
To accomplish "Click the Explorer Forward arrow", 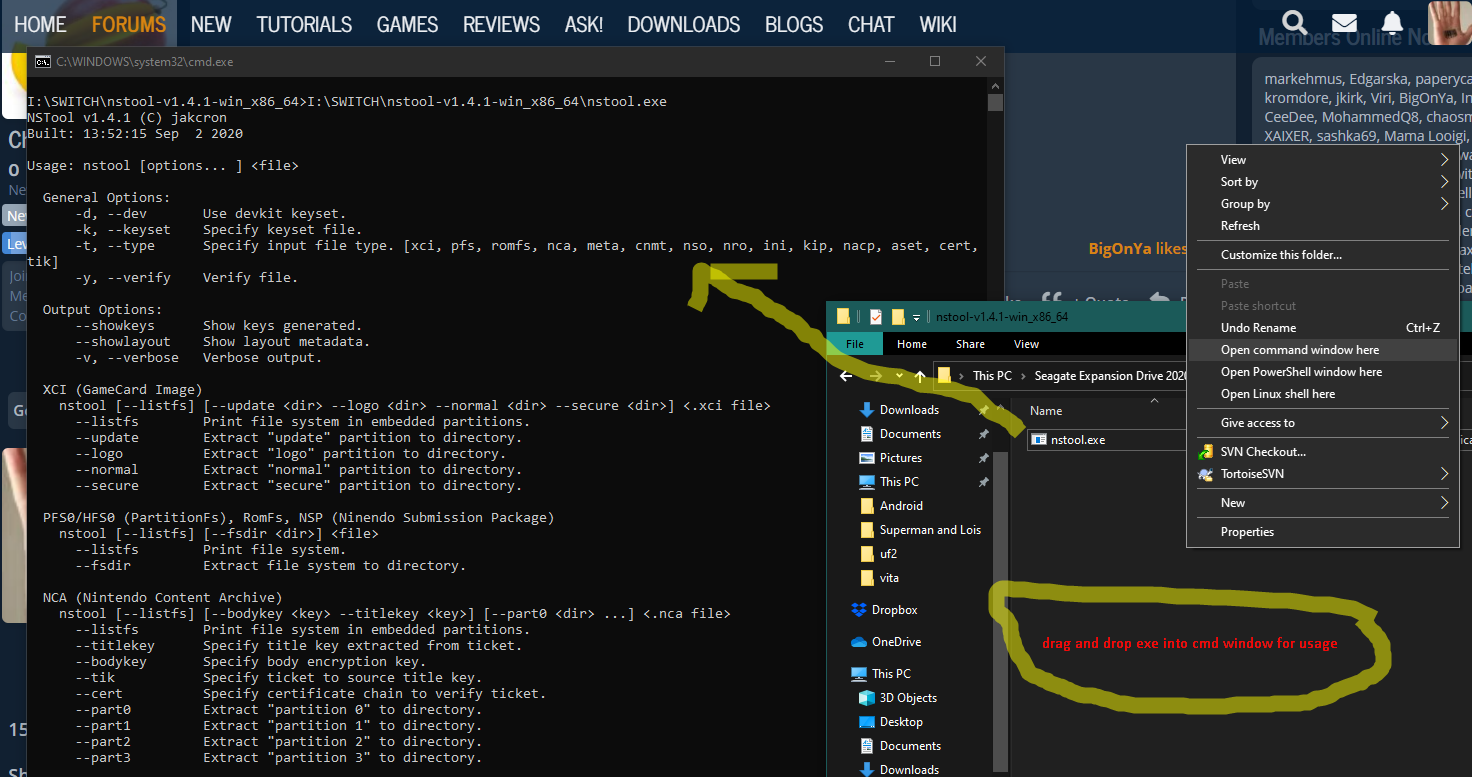I will [x=878, y=376].
